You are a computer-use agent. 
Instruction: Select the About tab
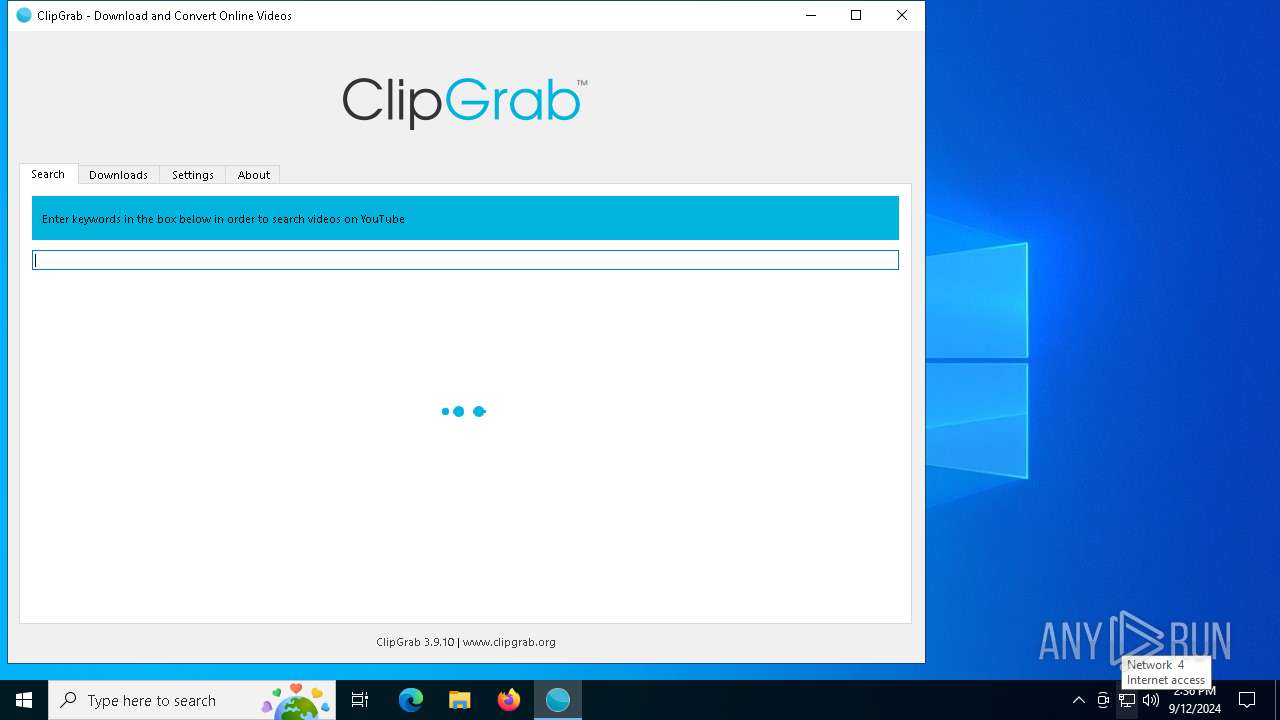tap(253, 175)
